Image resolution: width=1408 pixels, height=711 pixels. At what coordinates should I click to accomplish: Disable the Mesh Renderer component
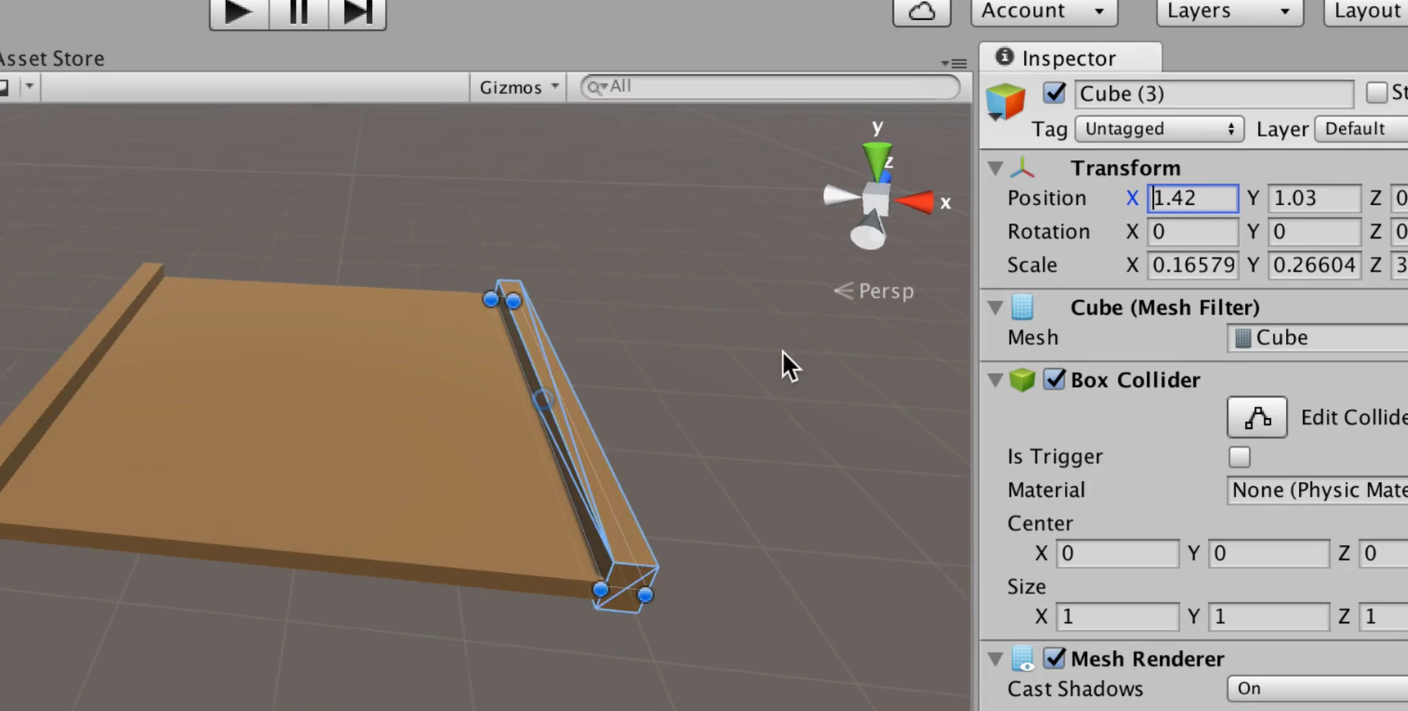pos(1054,659)
